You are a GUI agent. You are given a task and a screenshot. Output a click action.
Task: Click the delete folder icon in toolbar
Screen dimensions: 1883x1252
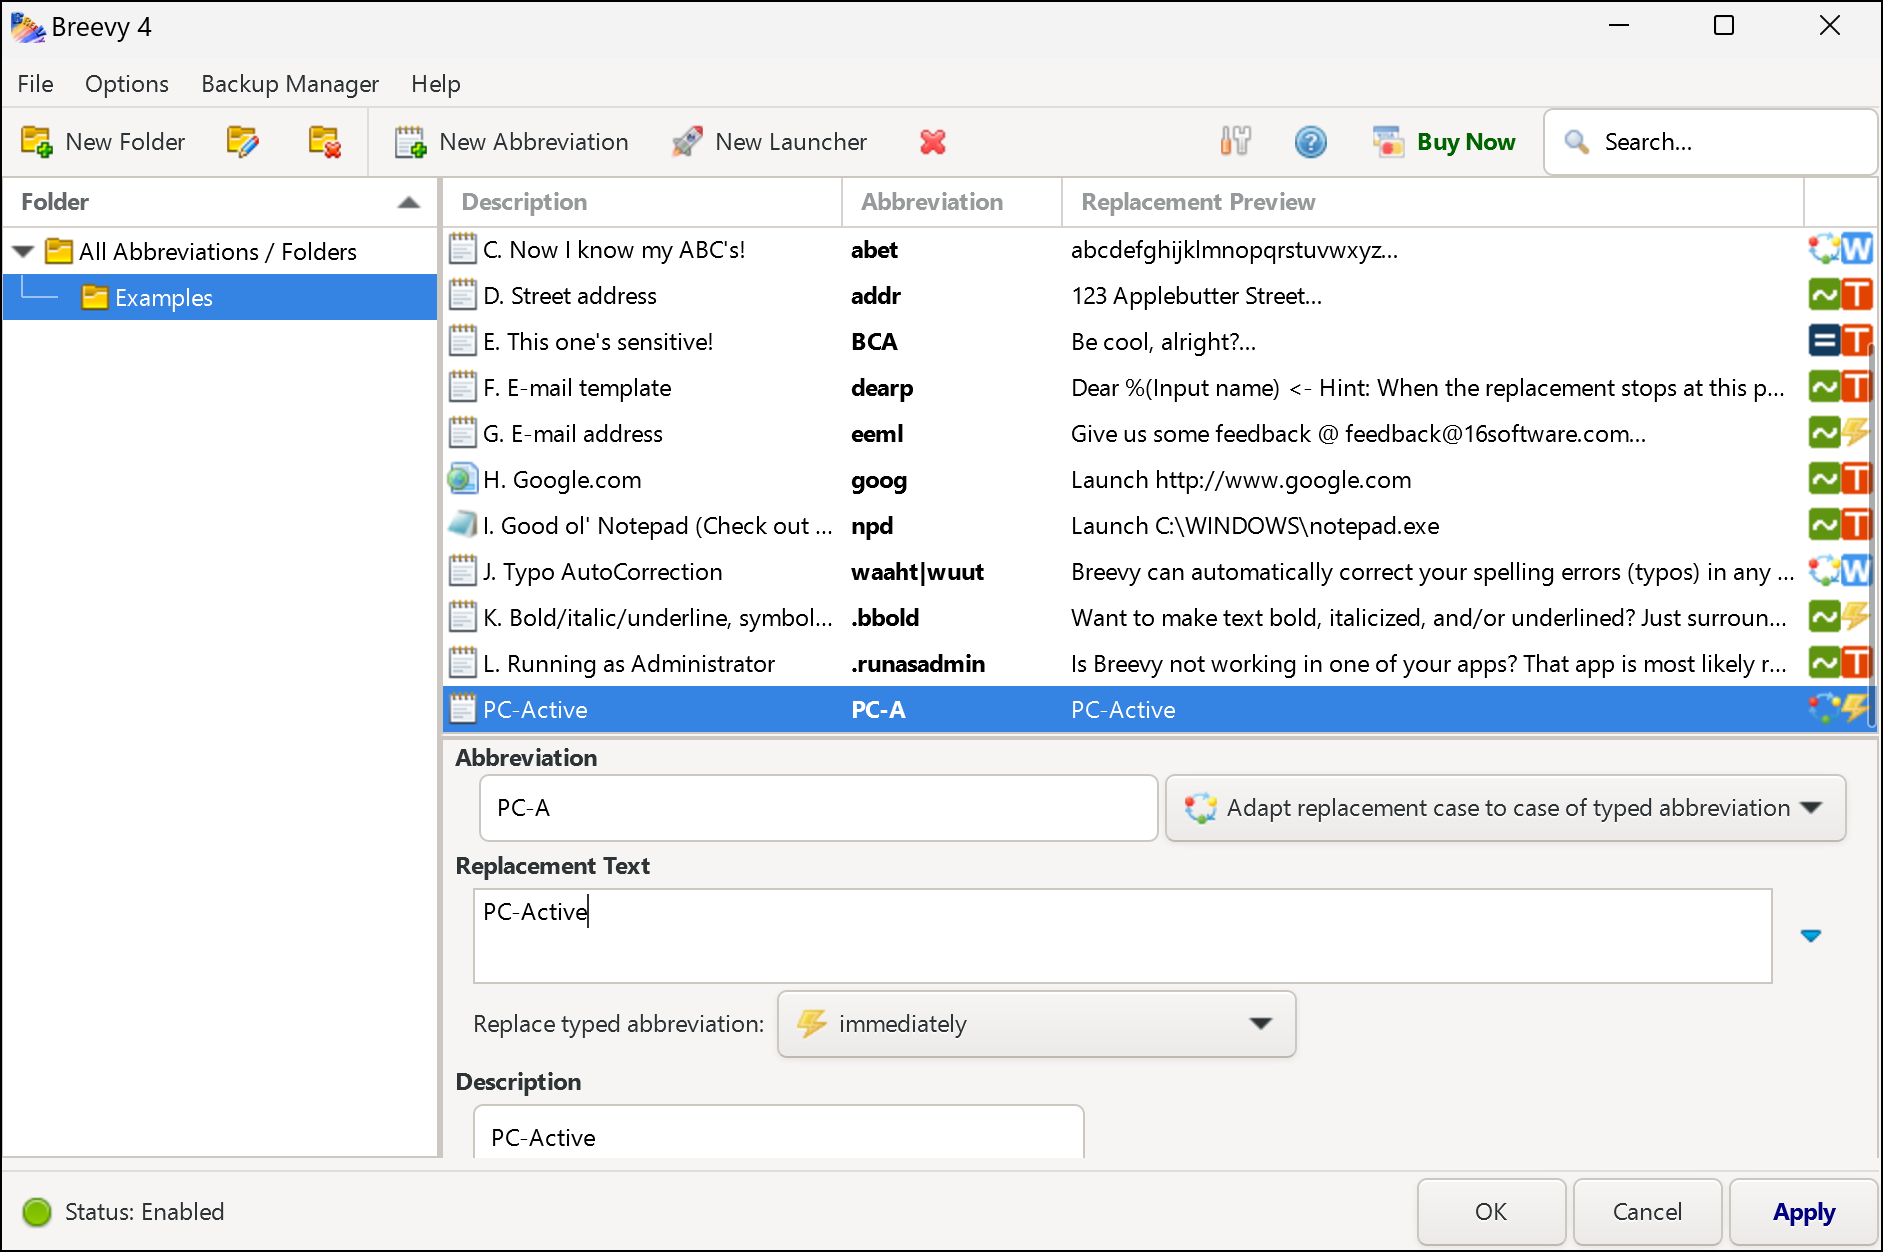click(x=325, y=142)
